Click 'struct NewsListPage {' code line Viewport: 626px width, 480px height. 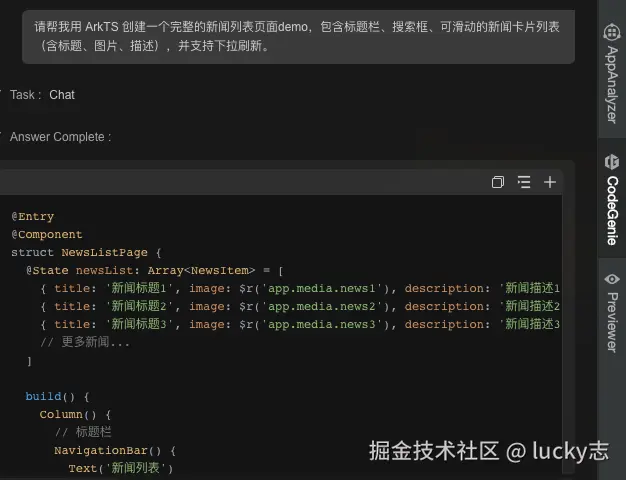86,252
